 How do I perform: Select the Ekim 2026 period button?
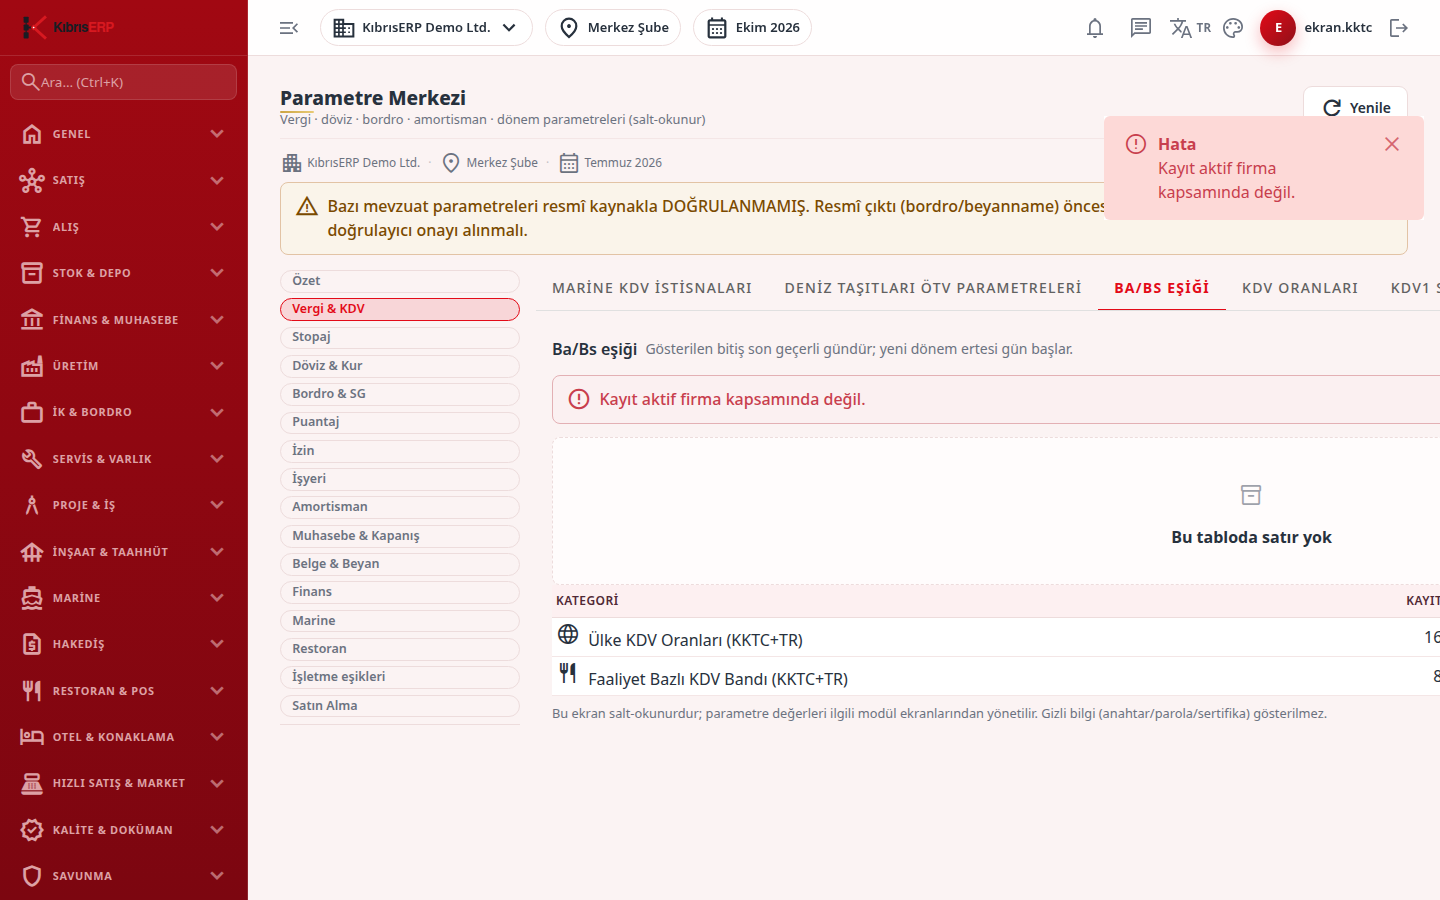pos(752,28)
